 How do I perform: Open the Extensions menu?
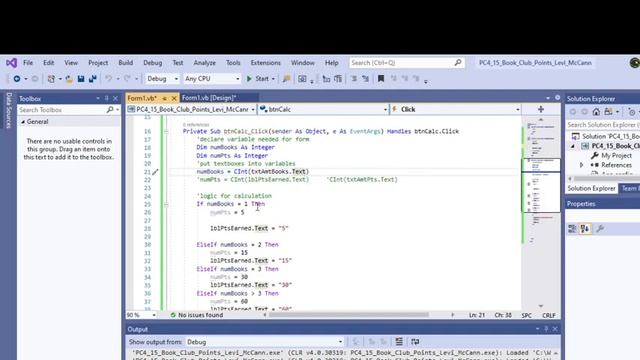coord(265,62)
